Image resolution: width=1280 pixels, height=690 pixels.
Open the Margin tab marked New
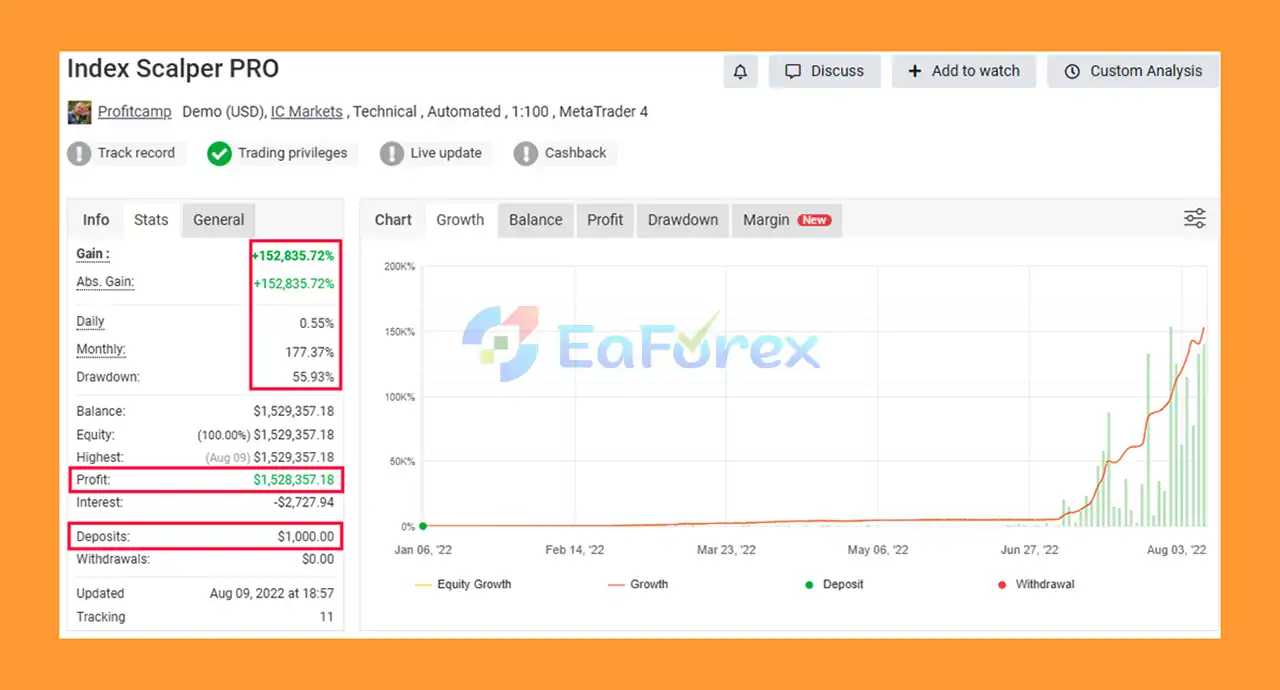(x=787, y=220)
